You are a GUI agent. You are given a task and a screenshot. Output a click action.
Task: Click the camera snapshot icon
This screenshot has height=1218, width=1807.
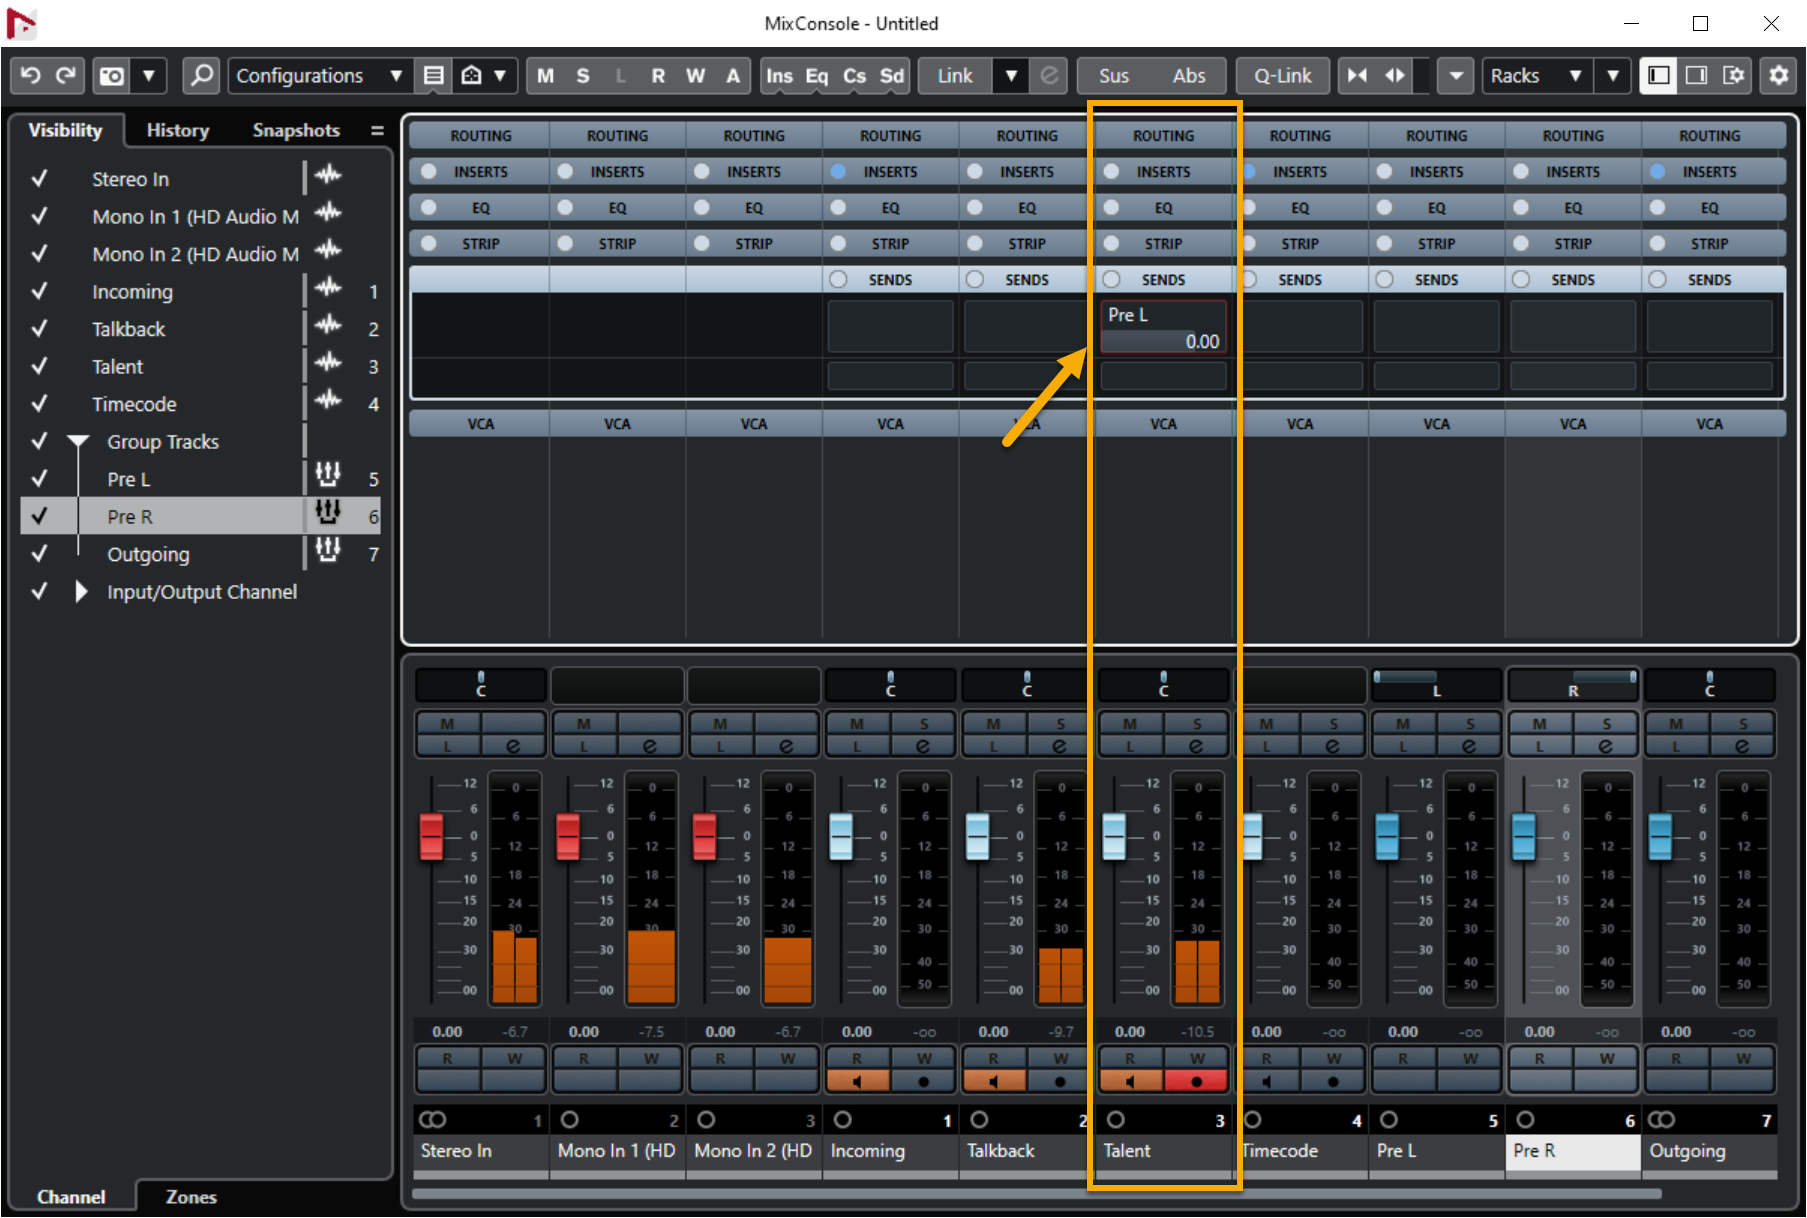112,76
